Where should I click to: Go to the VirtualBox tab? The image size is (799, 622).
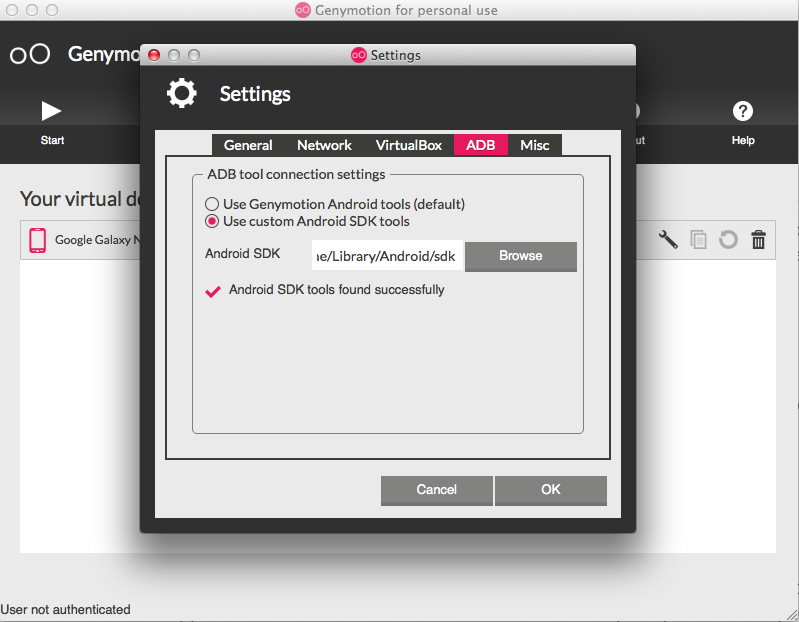coord(409,145)
